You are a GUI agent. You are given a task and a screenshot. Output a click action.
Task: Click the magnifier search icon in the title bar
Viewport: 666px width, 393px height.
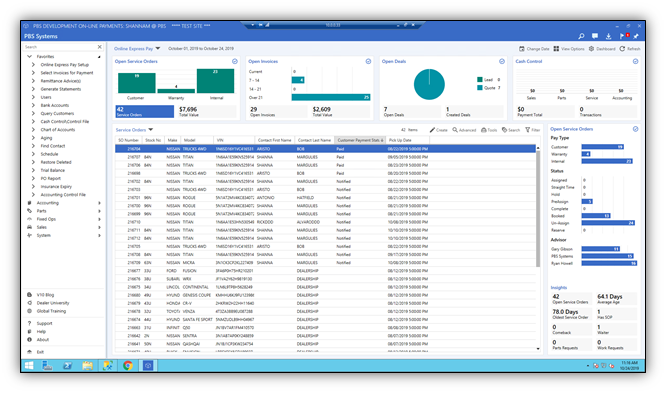pos(581,36)
